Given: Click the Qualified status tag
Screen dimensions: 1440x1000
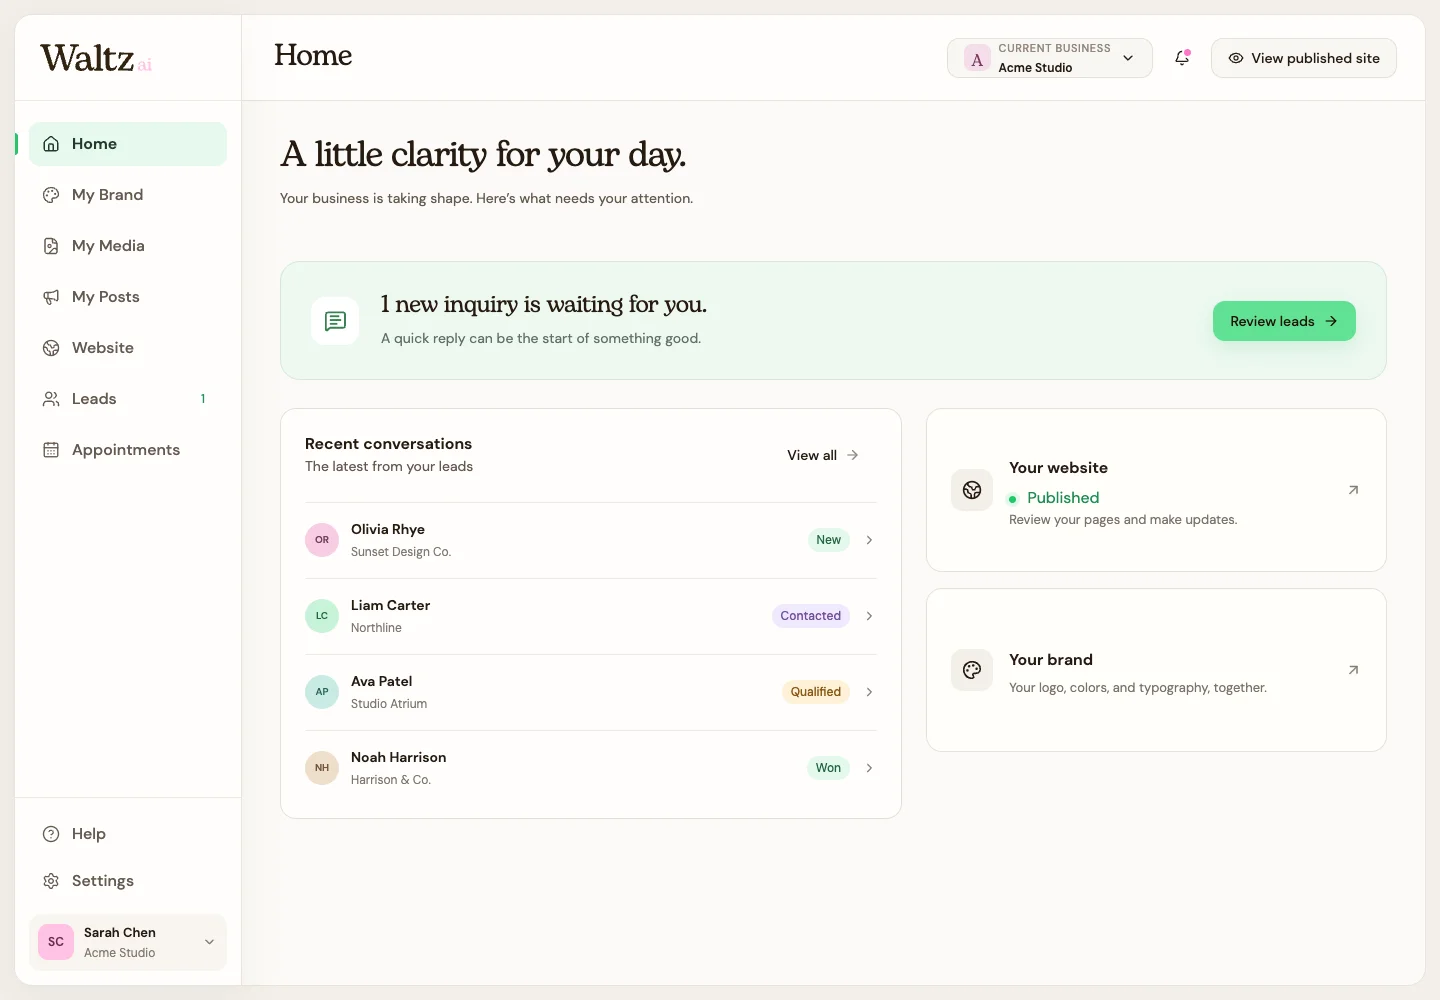Looking at the screenshot, I should [x=816, y=692].
